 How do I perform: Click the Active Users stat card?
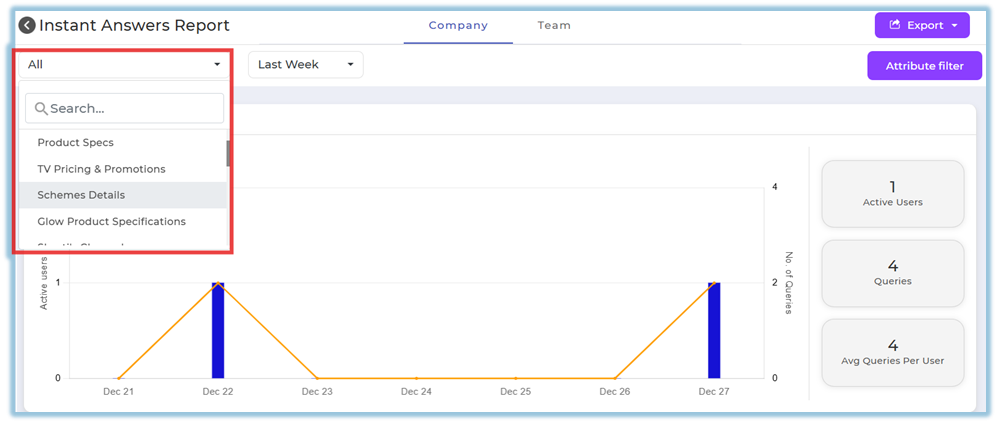point(892,194)
